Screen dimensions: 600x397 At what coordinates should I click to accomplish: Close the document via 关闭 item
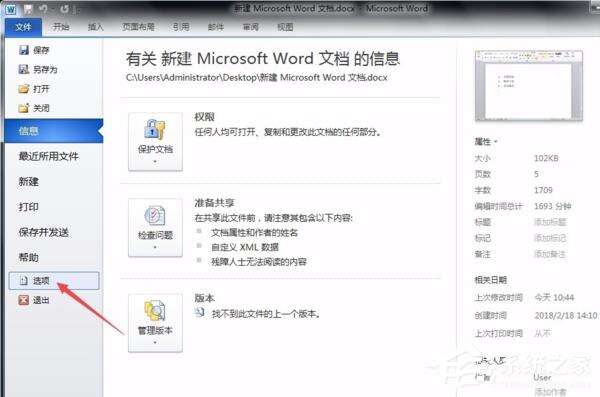tap(34, 108)
